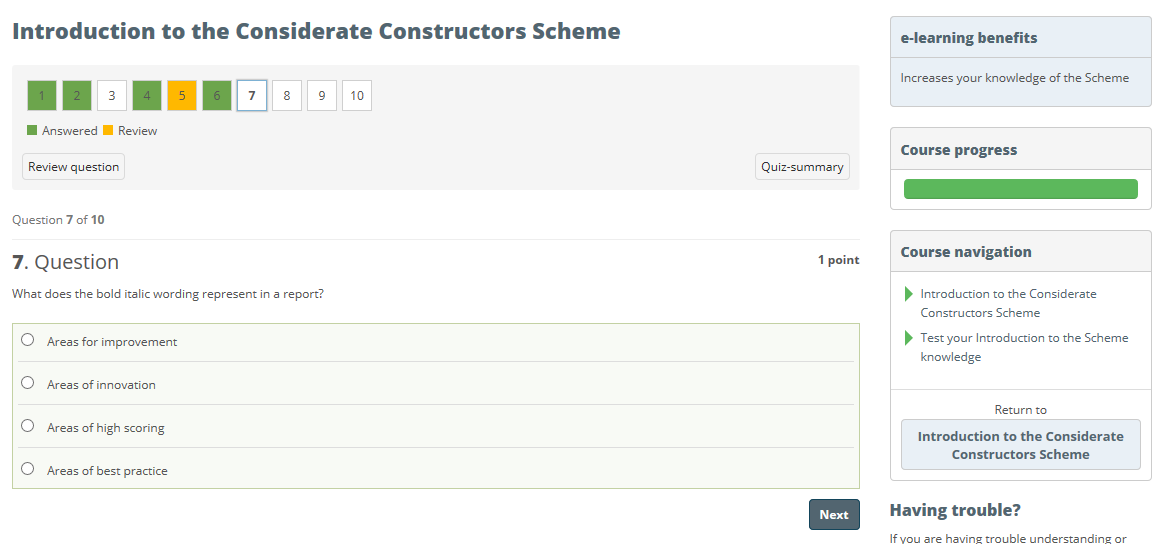Click the Return to course button
The image size is (1162, 544).
pos(1020,445)
